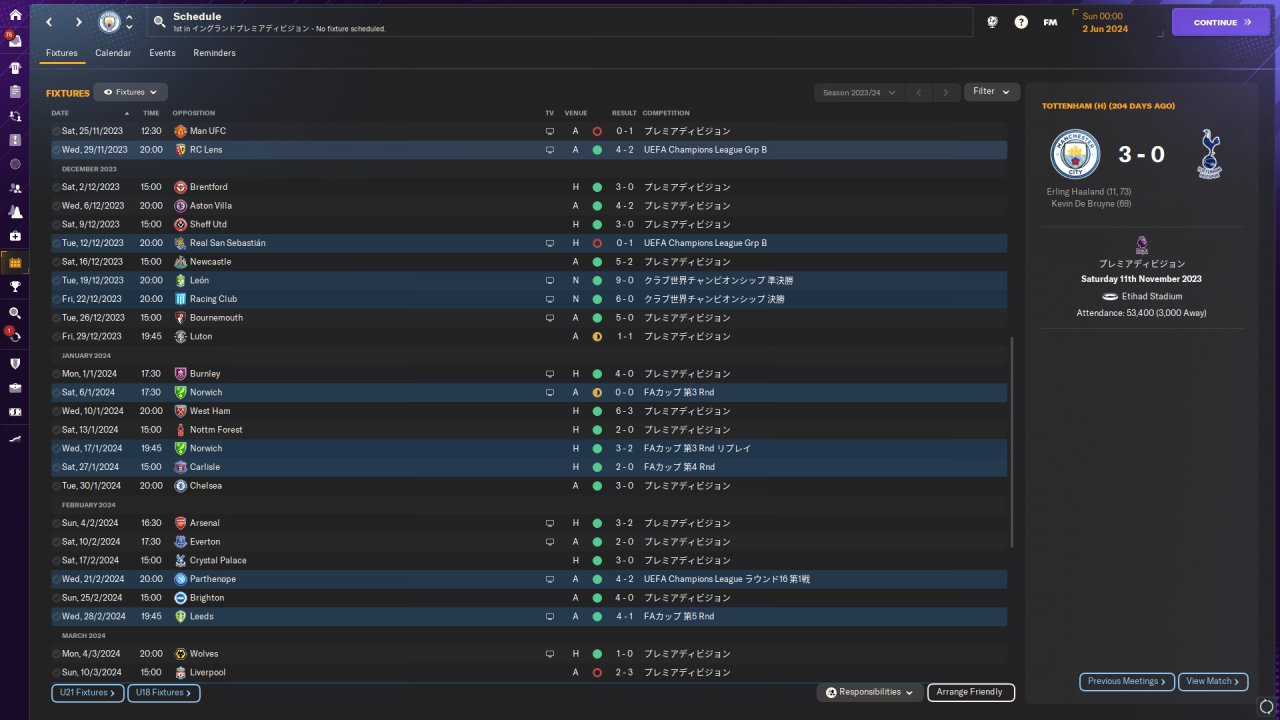Sort by the OPPOSITION column header
The width and height of the screenshot is (1280, 720).
(x=194, y=113)
